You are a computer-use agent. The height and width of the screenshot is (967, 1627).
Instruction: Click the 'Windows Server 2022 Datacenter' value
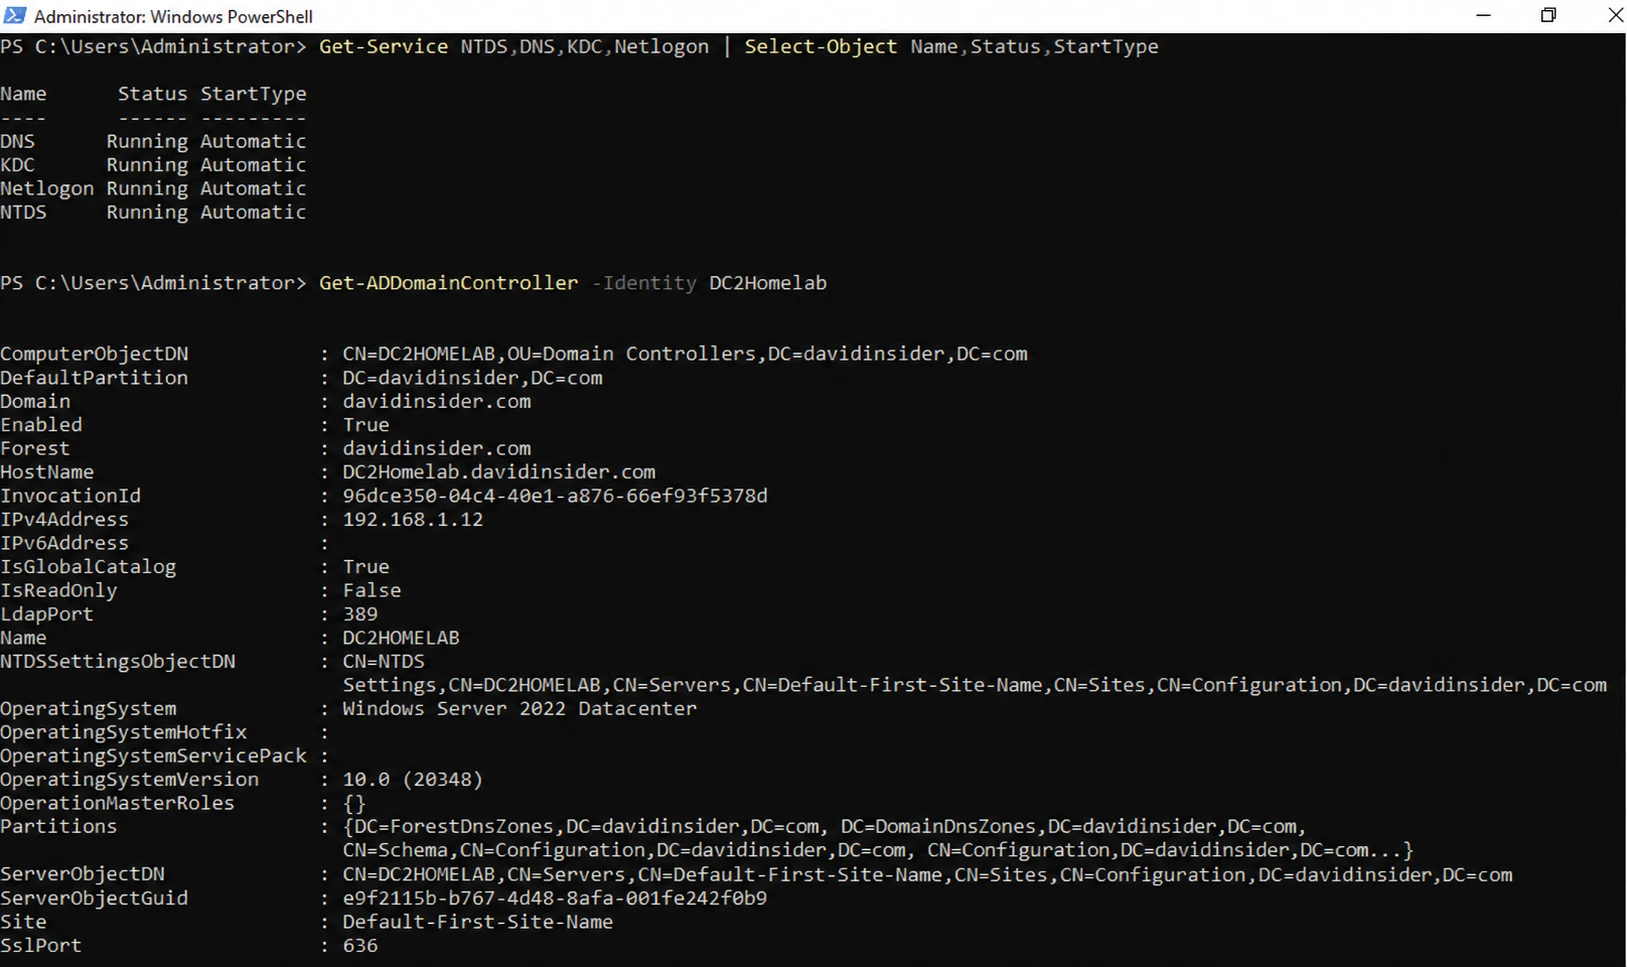coord(519,709)
